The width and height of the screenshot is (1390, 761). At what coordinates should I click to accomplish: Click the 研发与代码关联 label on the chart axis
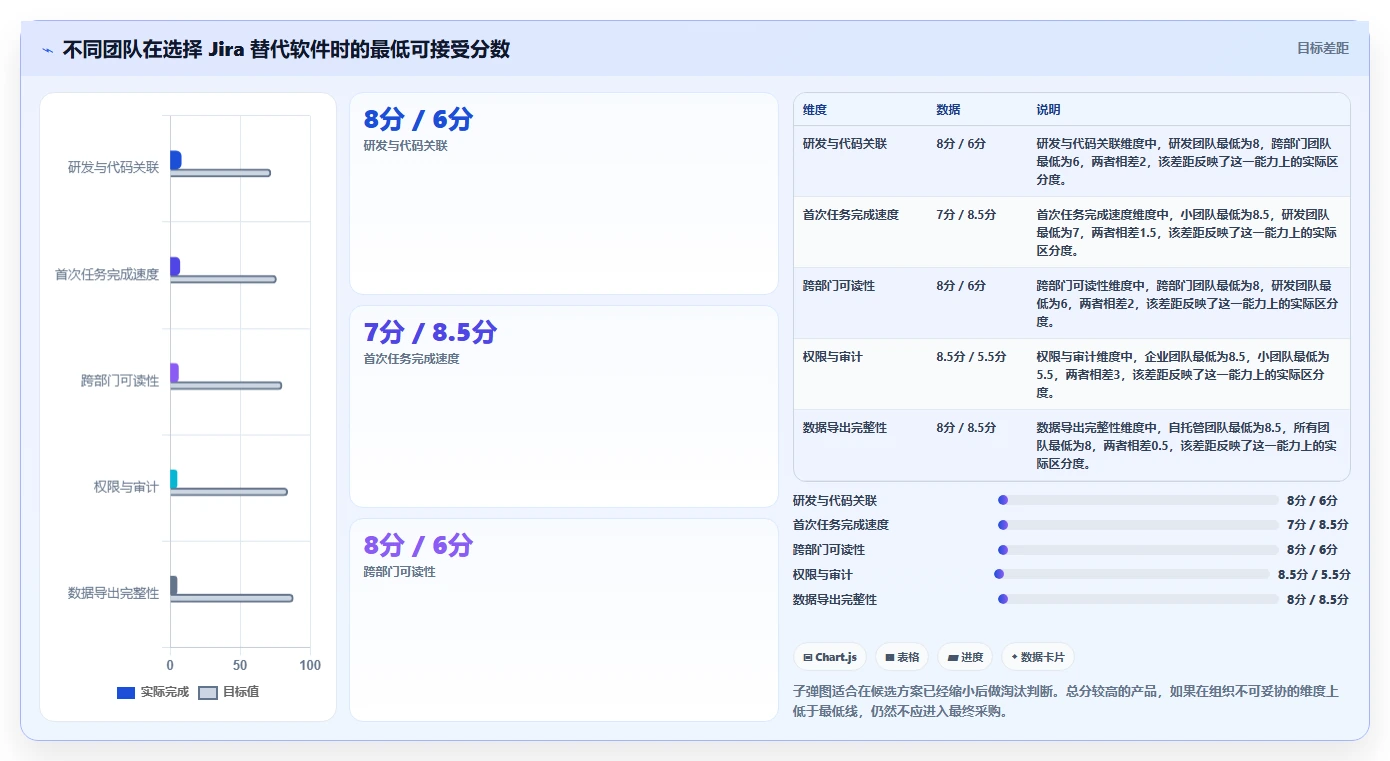pyautogui.click(x=113, y=167)
